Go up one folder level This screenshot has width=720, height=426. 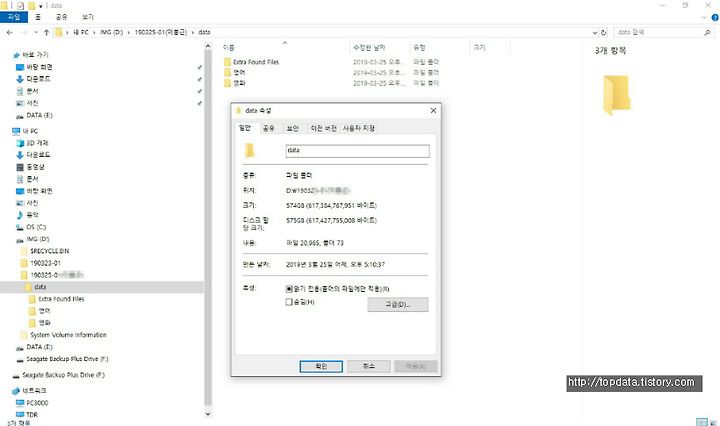46,33
